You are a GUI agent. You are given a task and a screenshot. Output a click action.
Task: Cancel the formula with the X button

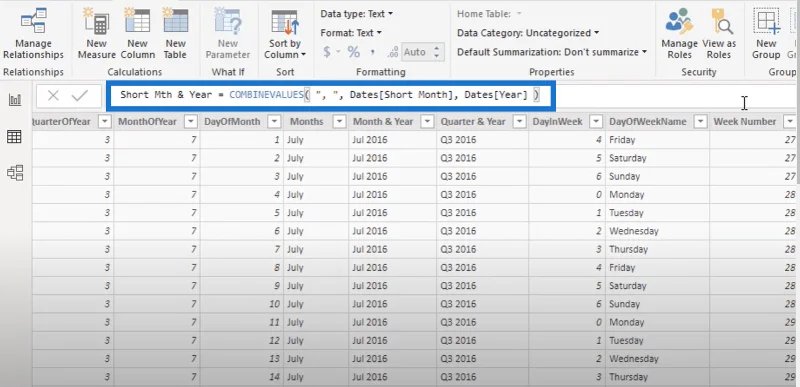coord(54,95)
